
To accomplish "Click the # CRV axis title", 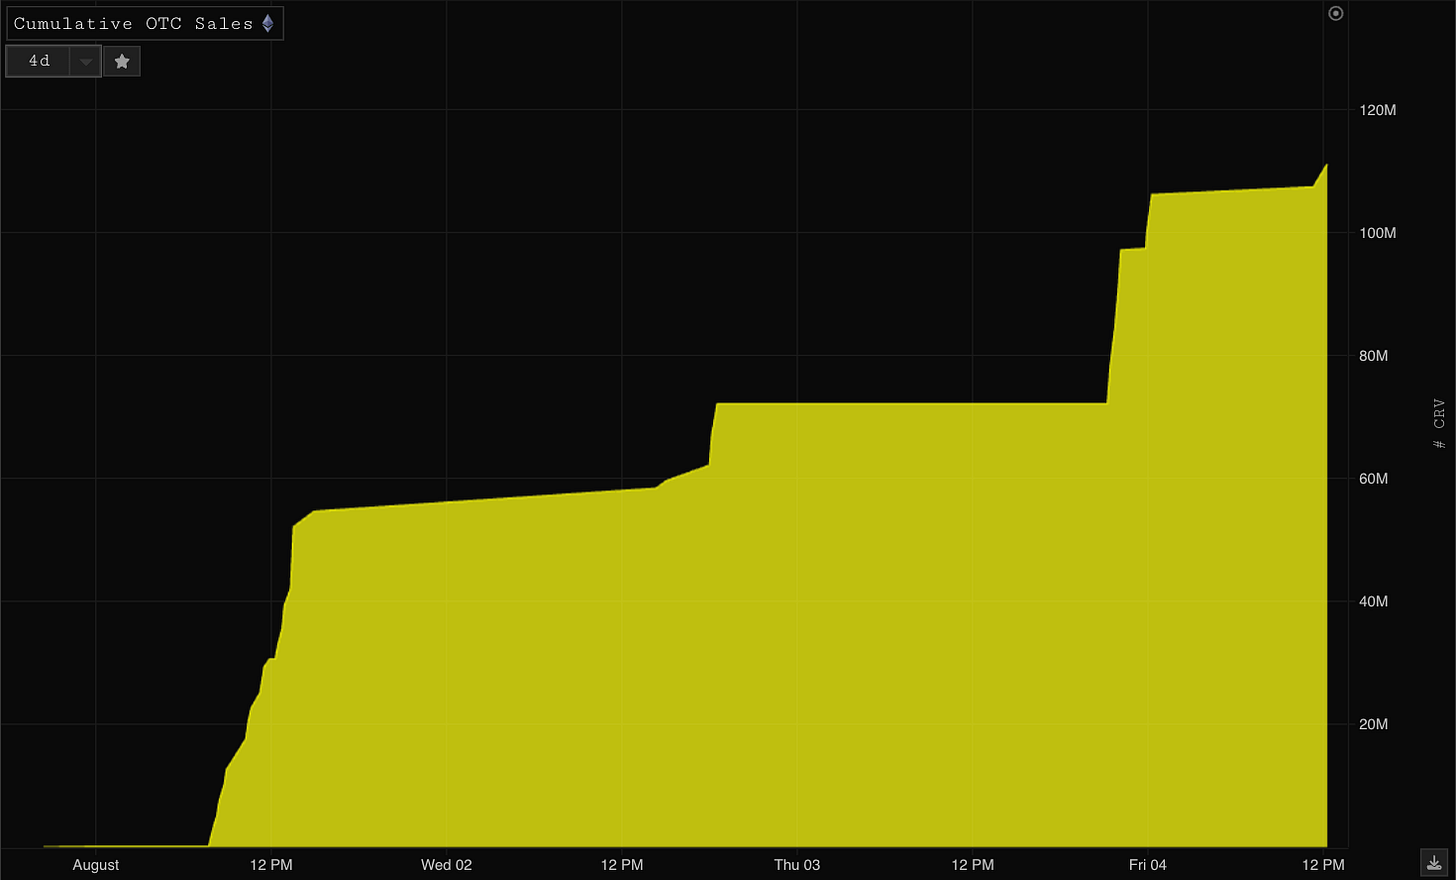I will pyautogui.click(x=1439, y=423).
